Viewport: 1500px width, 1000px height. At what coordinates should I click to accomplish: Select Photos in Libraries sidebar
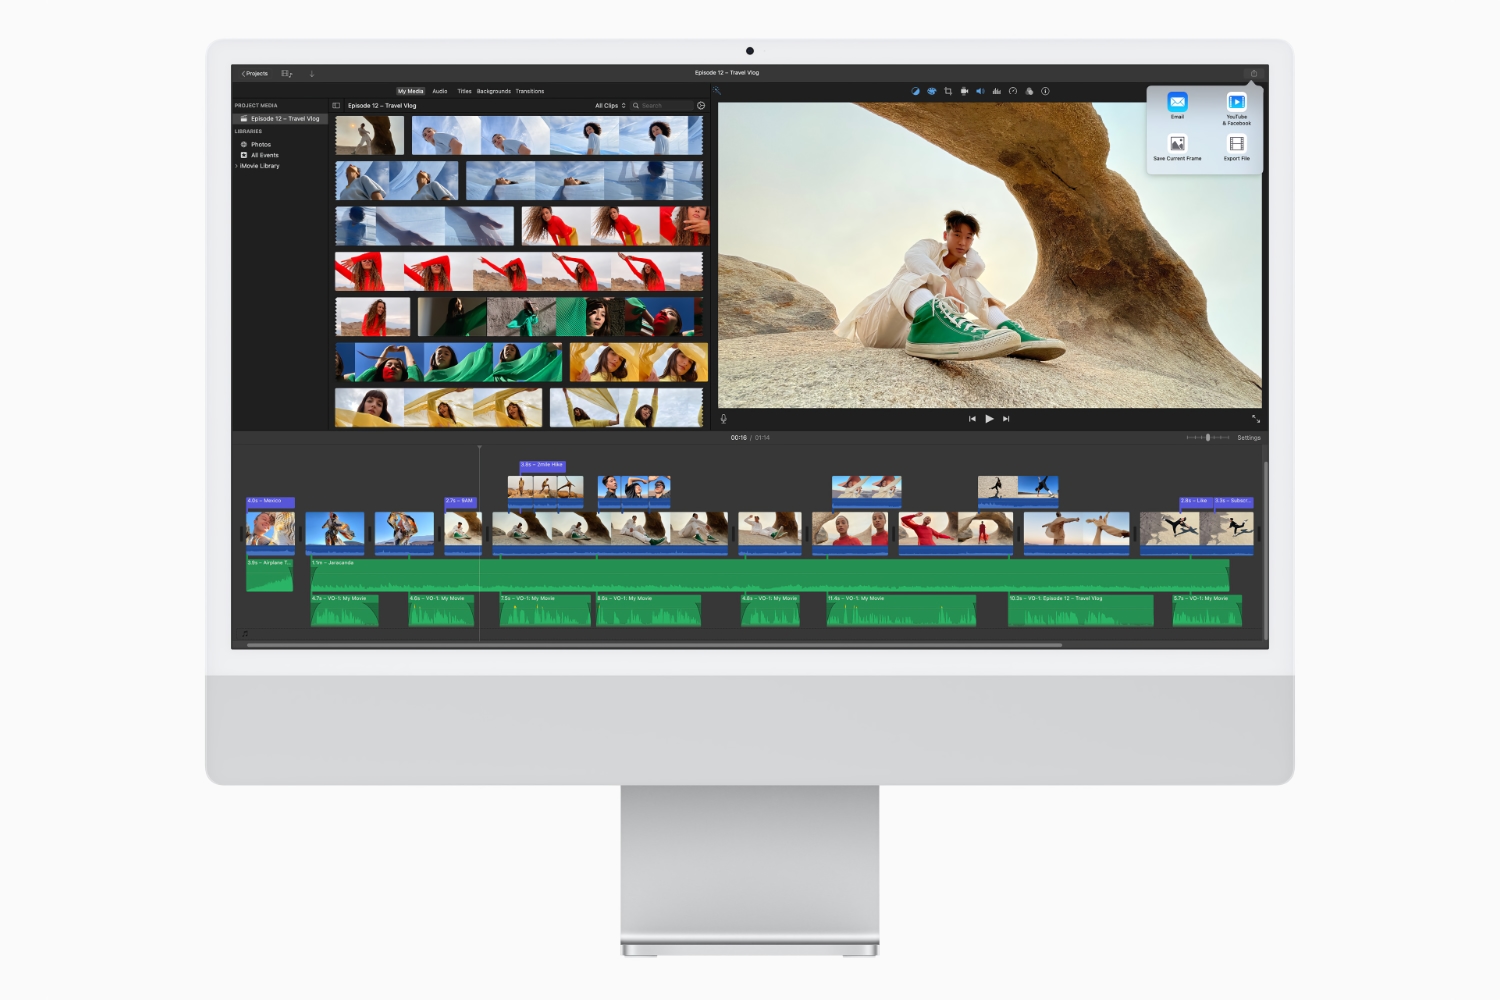(x=261, y=144)
